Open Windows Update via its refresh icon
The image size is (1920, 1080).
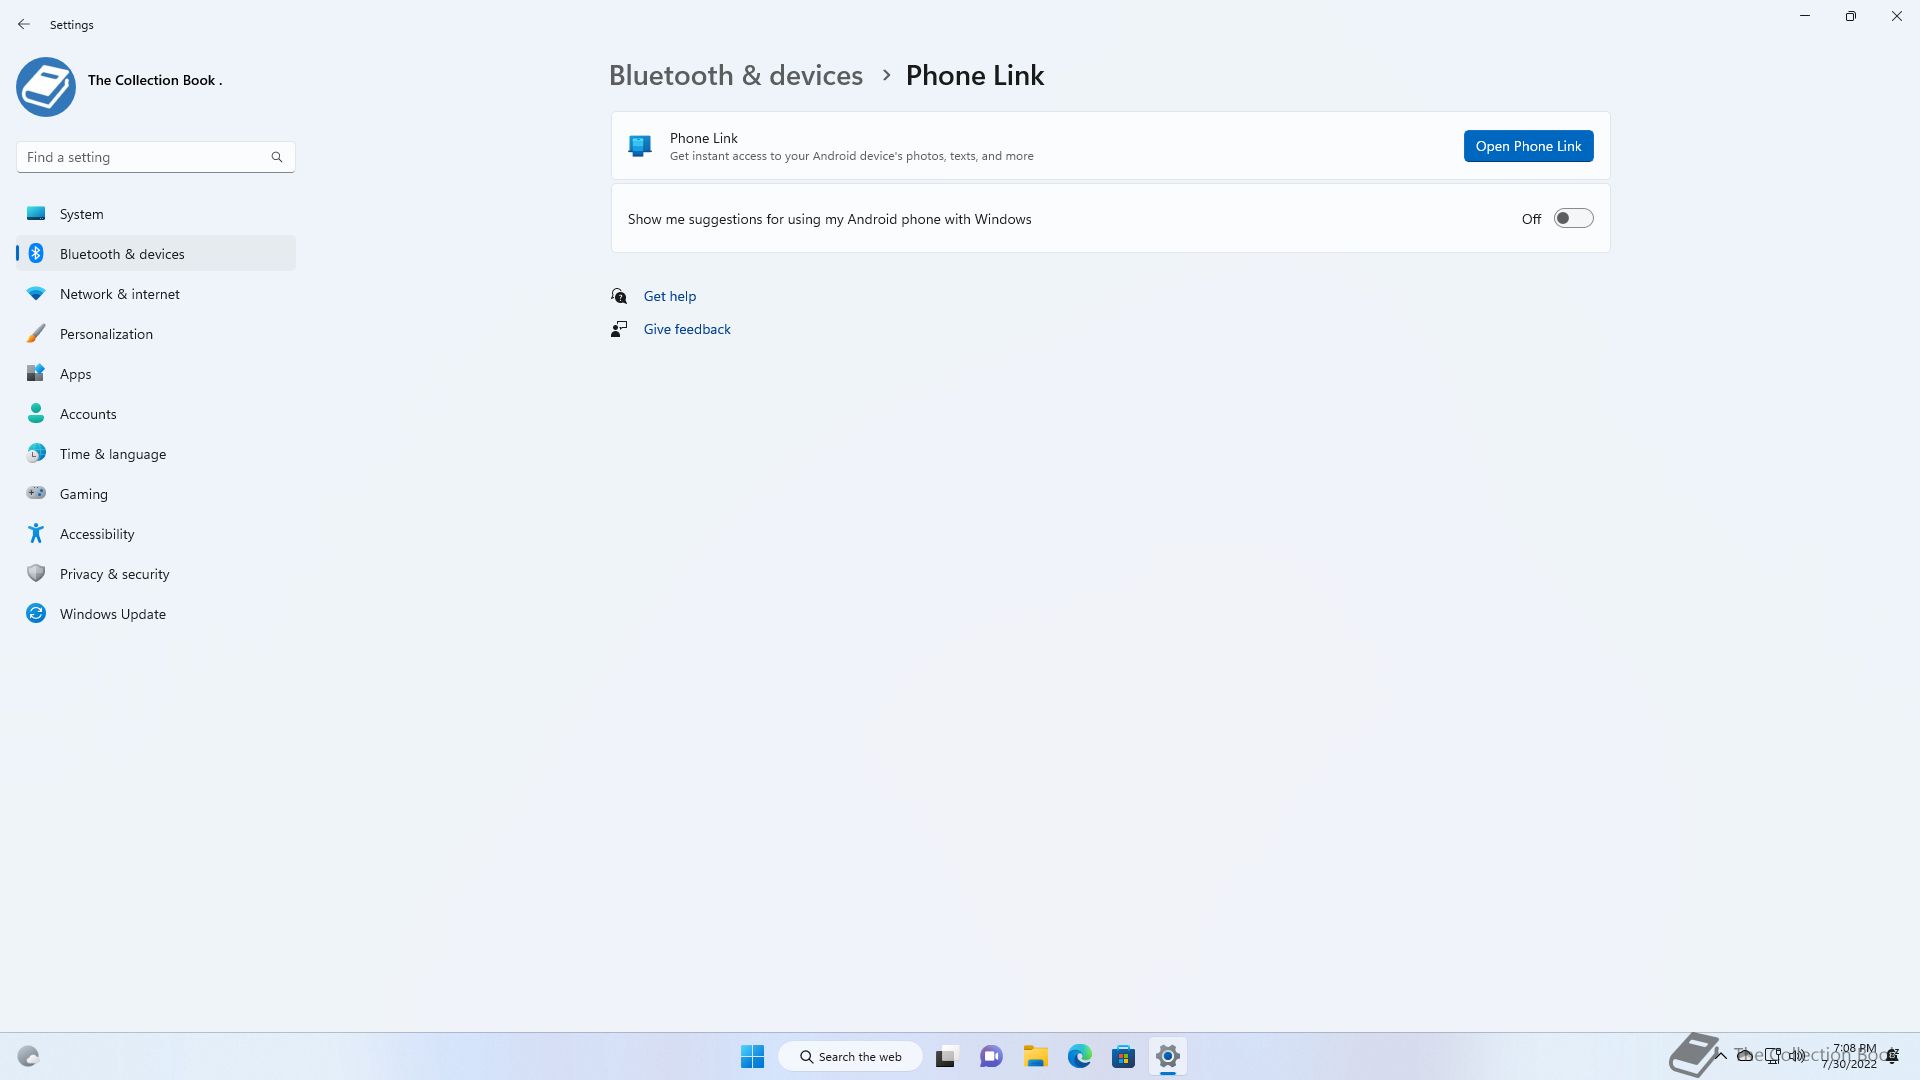coord(36,614)
